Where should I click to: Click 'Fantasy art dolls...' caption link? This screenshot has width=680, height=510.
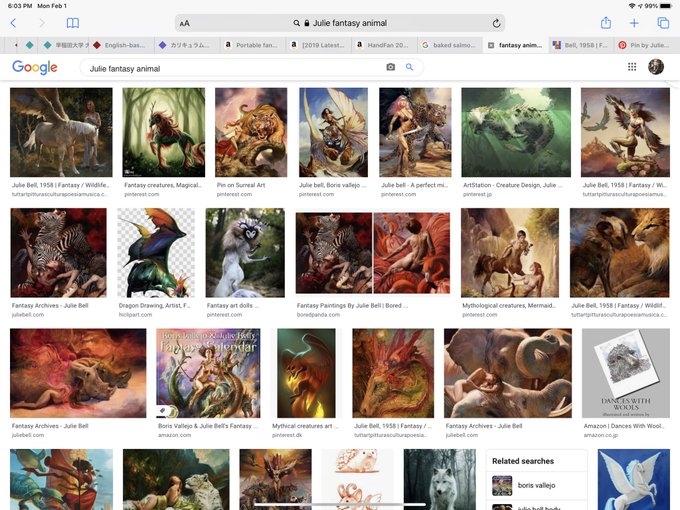233,306
